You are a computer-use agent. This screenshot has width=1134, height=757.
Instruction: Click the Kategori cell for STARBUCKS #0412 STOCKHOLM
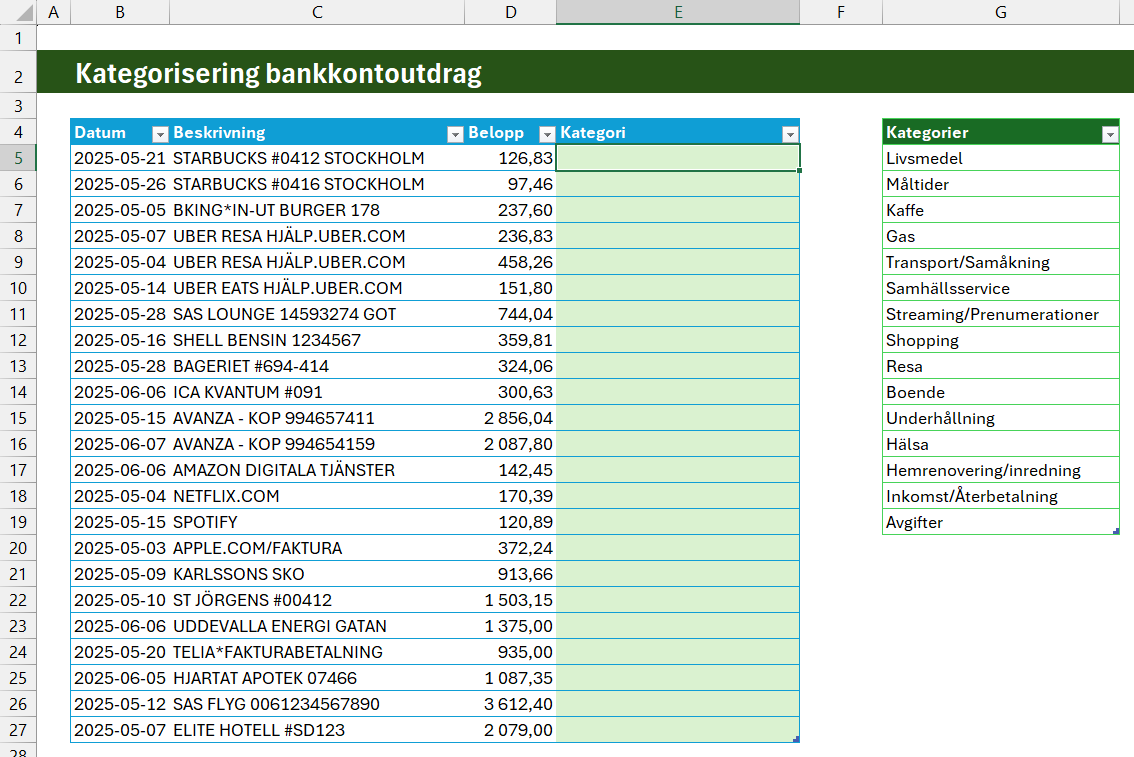click(678, 158)
